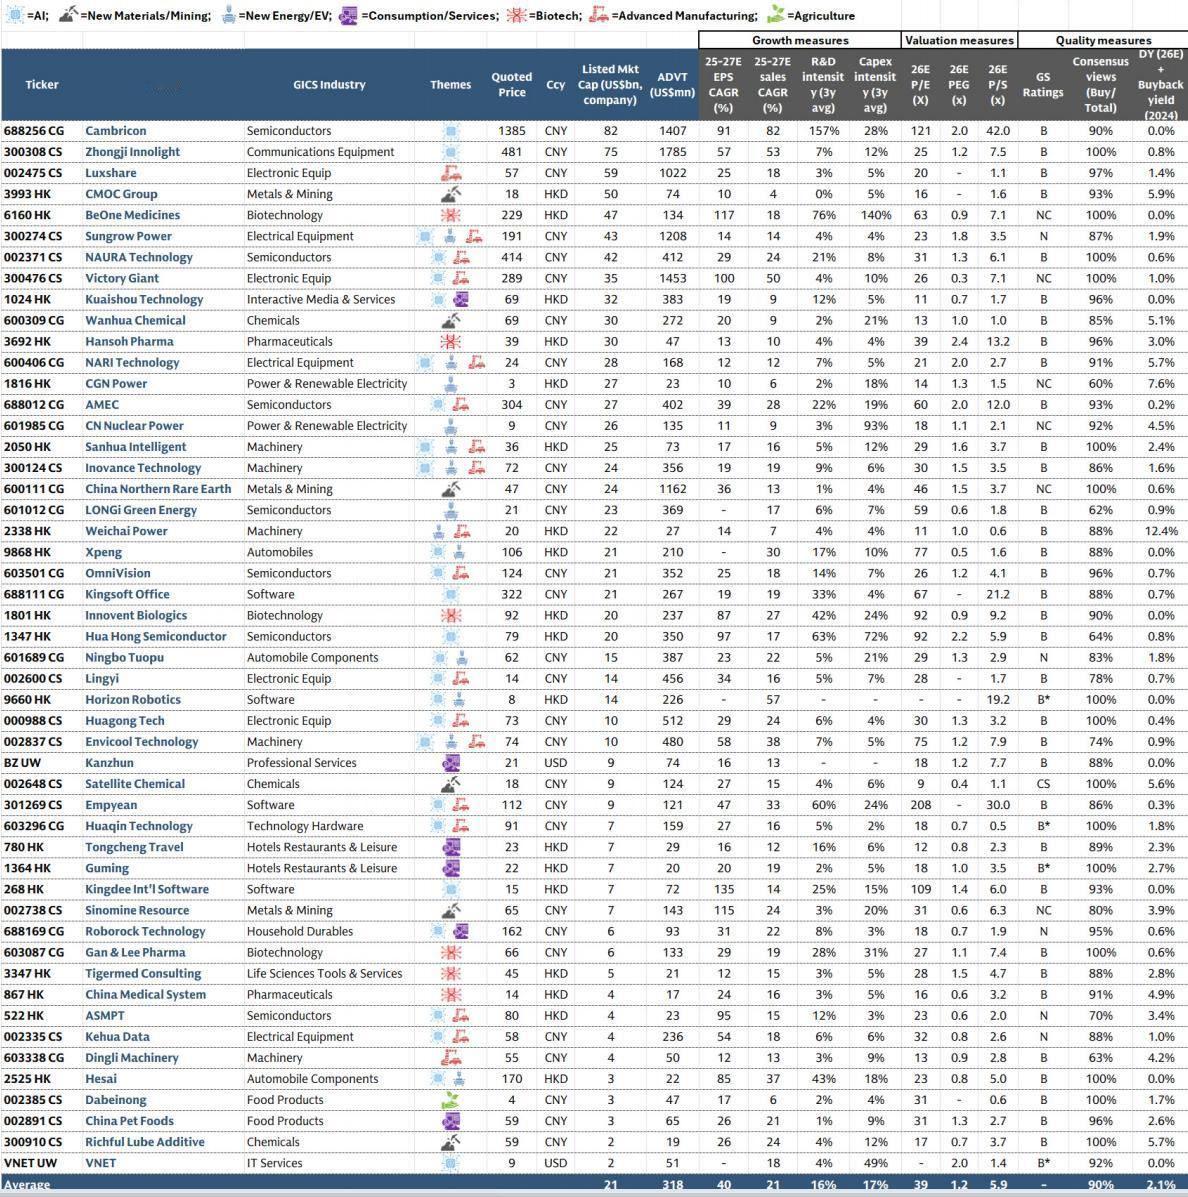Click the mining icon in Wanhua Chemical row
Viewport: 1188px width, 1197px height.
pos(450,321)
